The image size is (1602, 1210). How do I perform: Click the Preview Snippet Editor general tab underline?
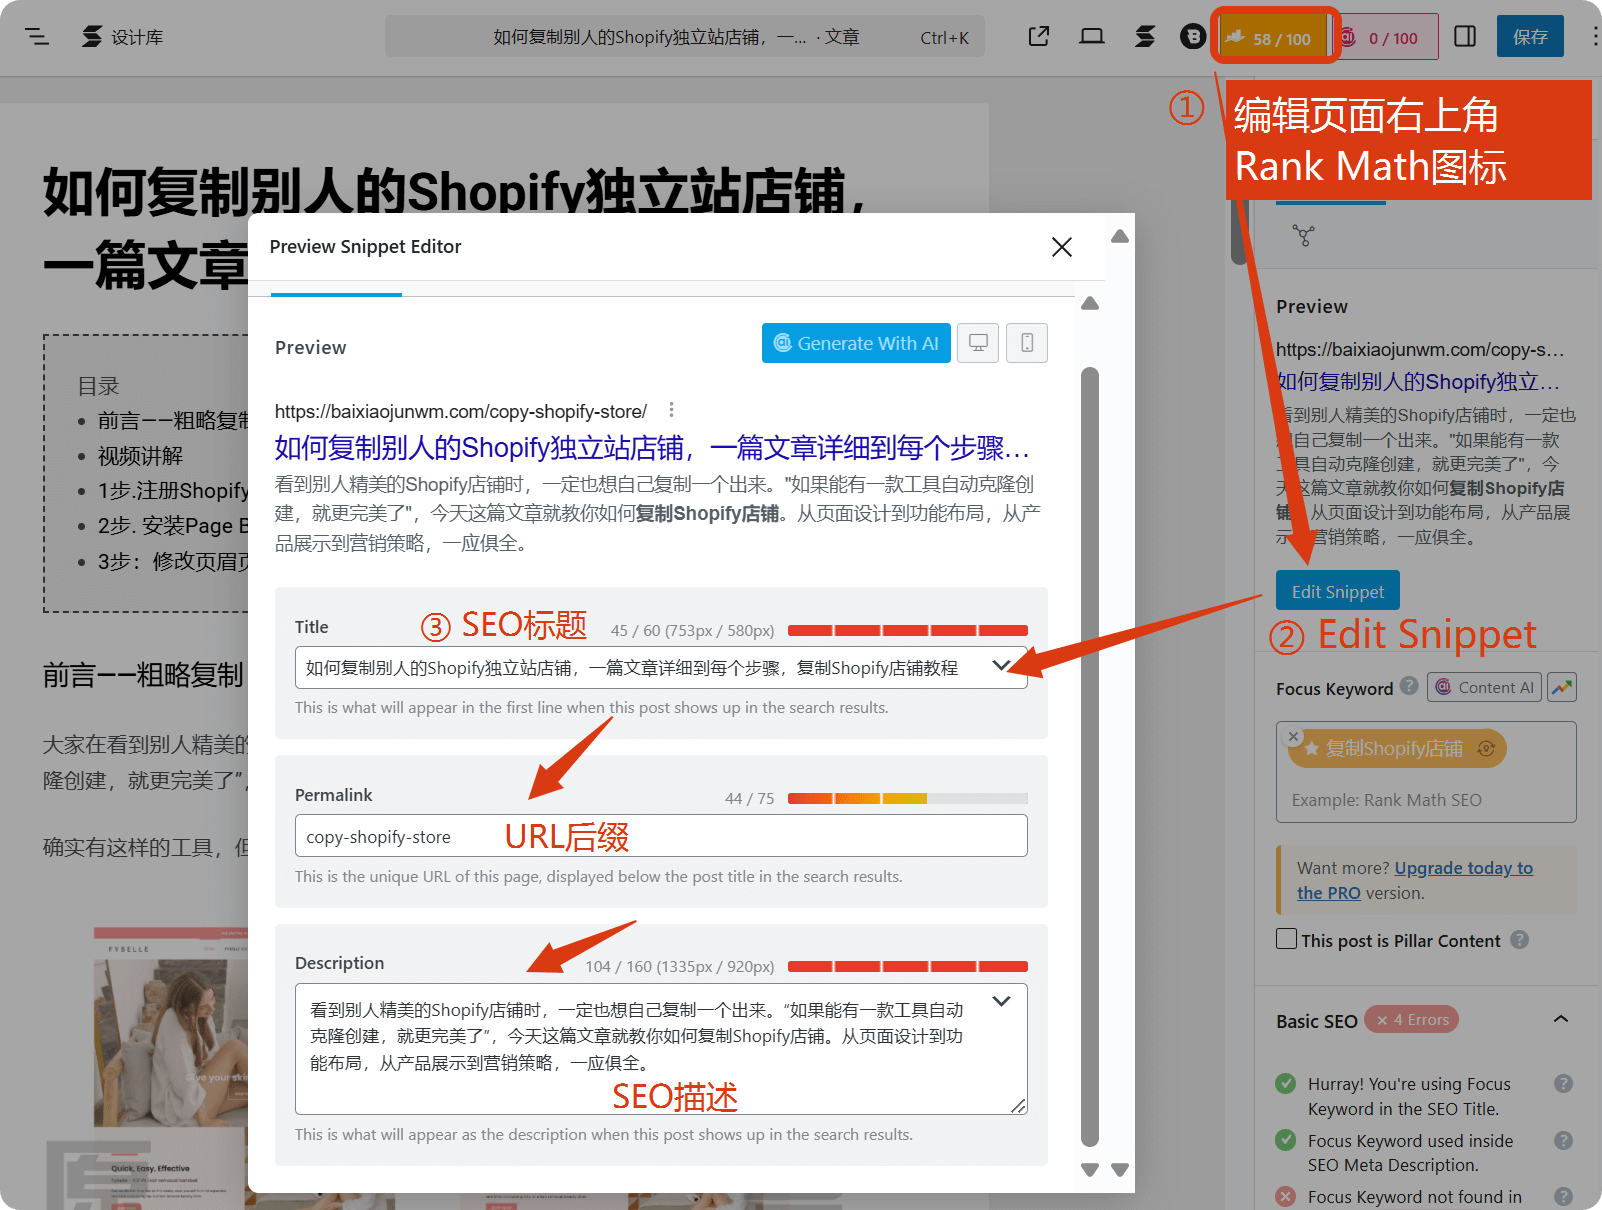coord(336,294)
